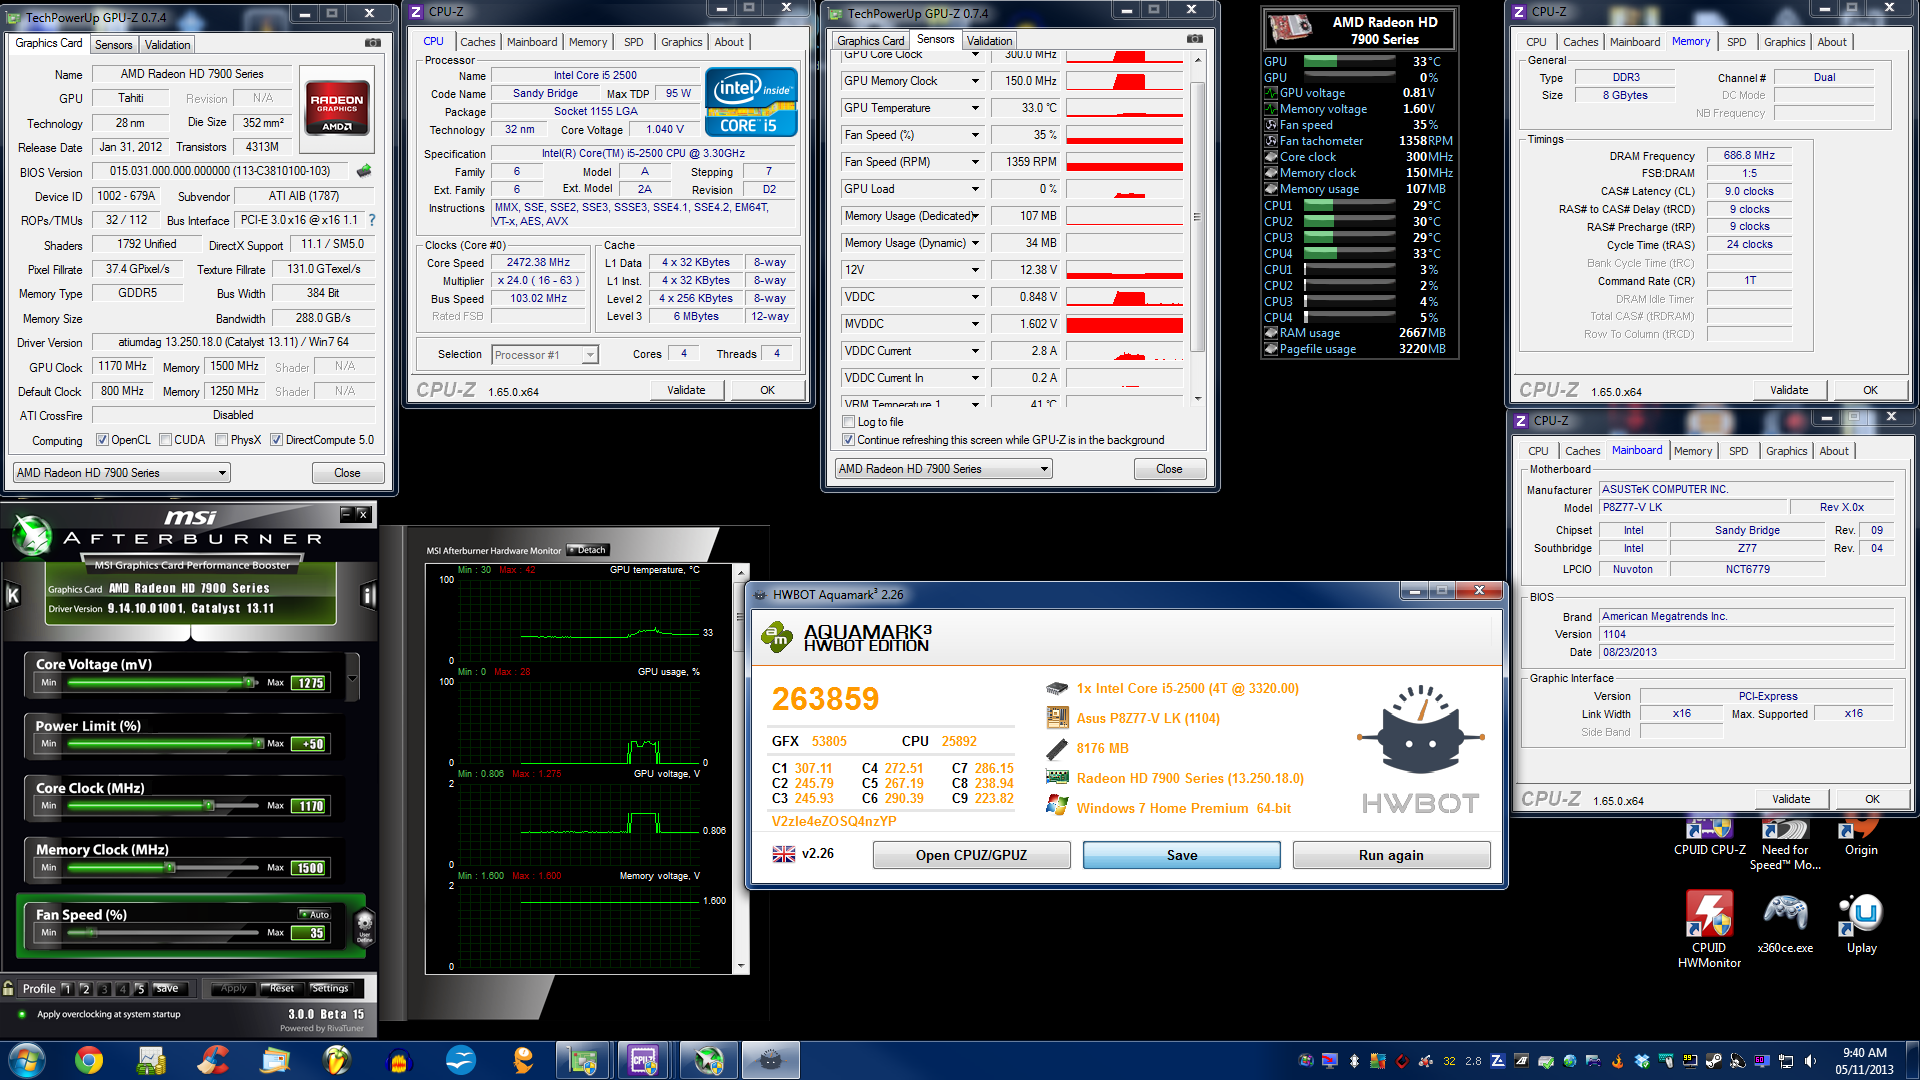Viewport: 1920px width, 1080px height.
Task: Click Memory Clock (MHz) slider handle
Action: coord(170,867)
